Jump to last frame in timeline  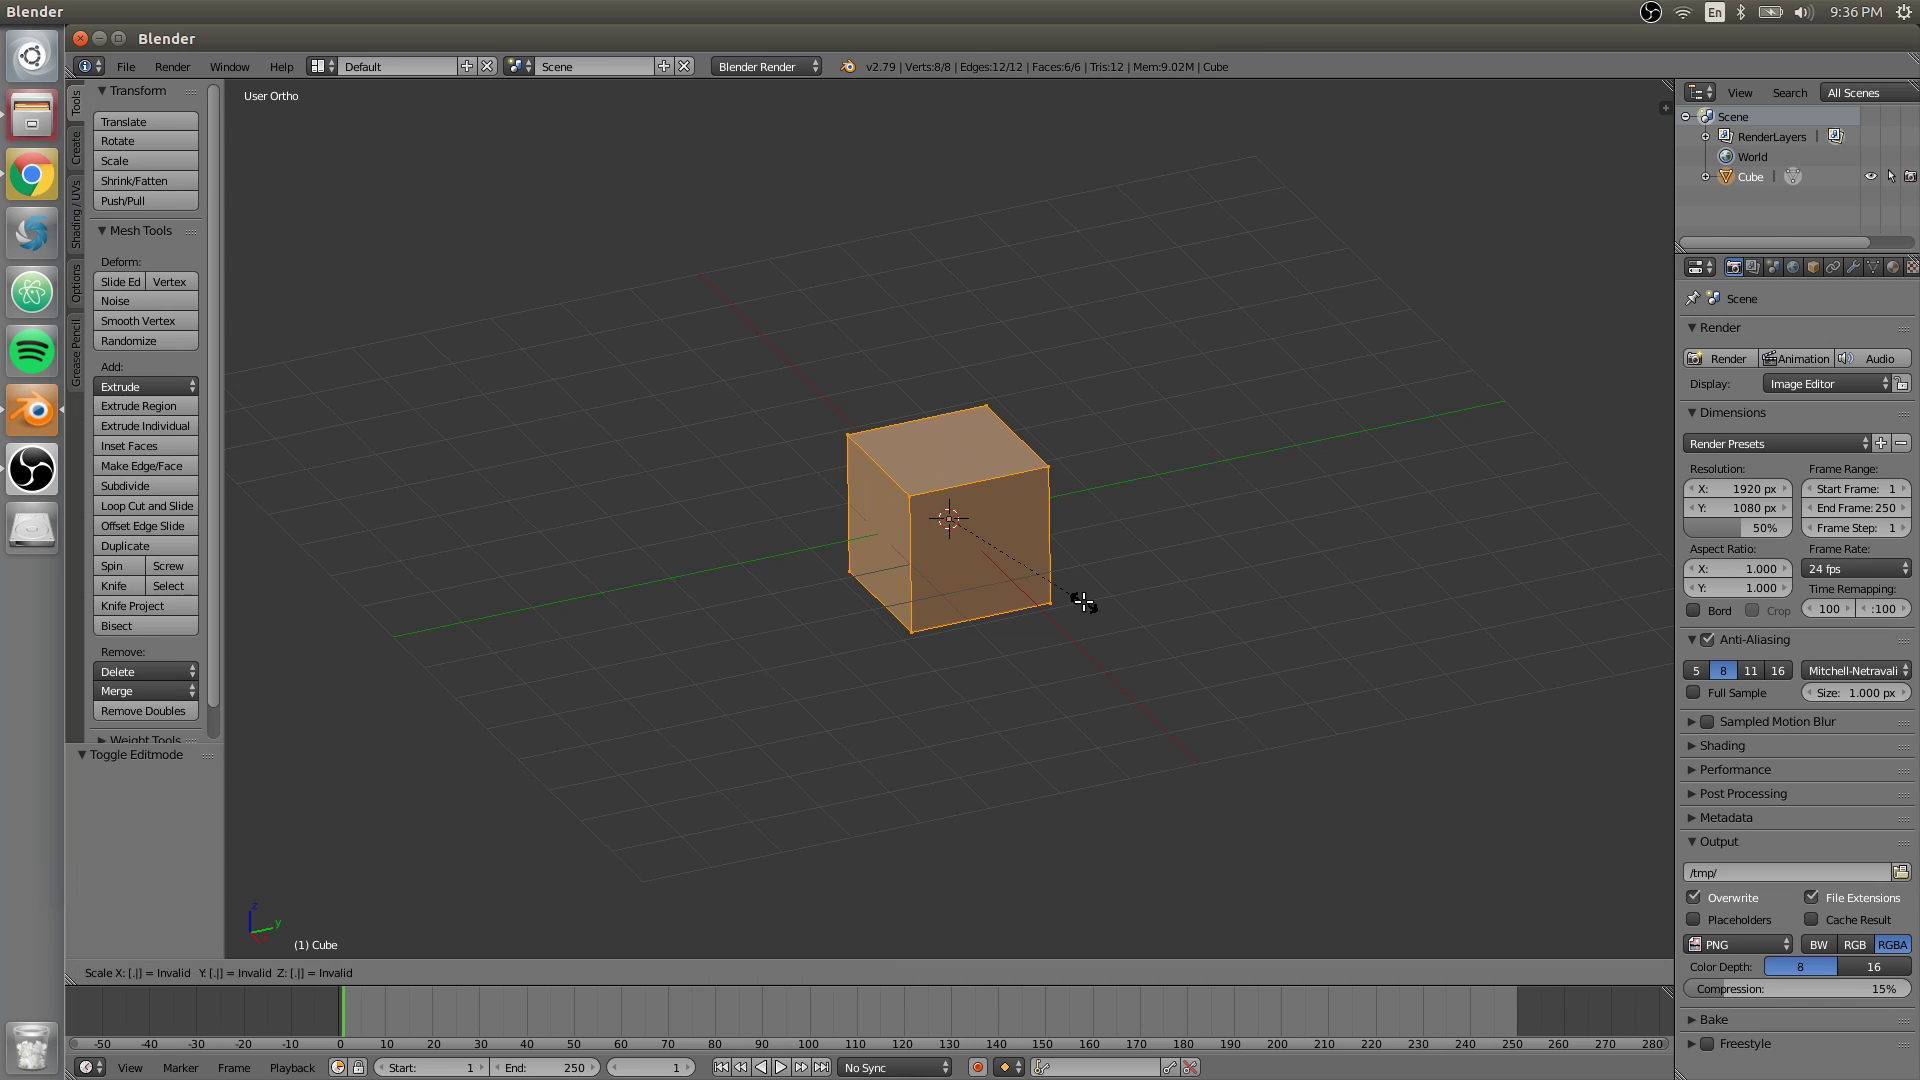(821, 1067)
